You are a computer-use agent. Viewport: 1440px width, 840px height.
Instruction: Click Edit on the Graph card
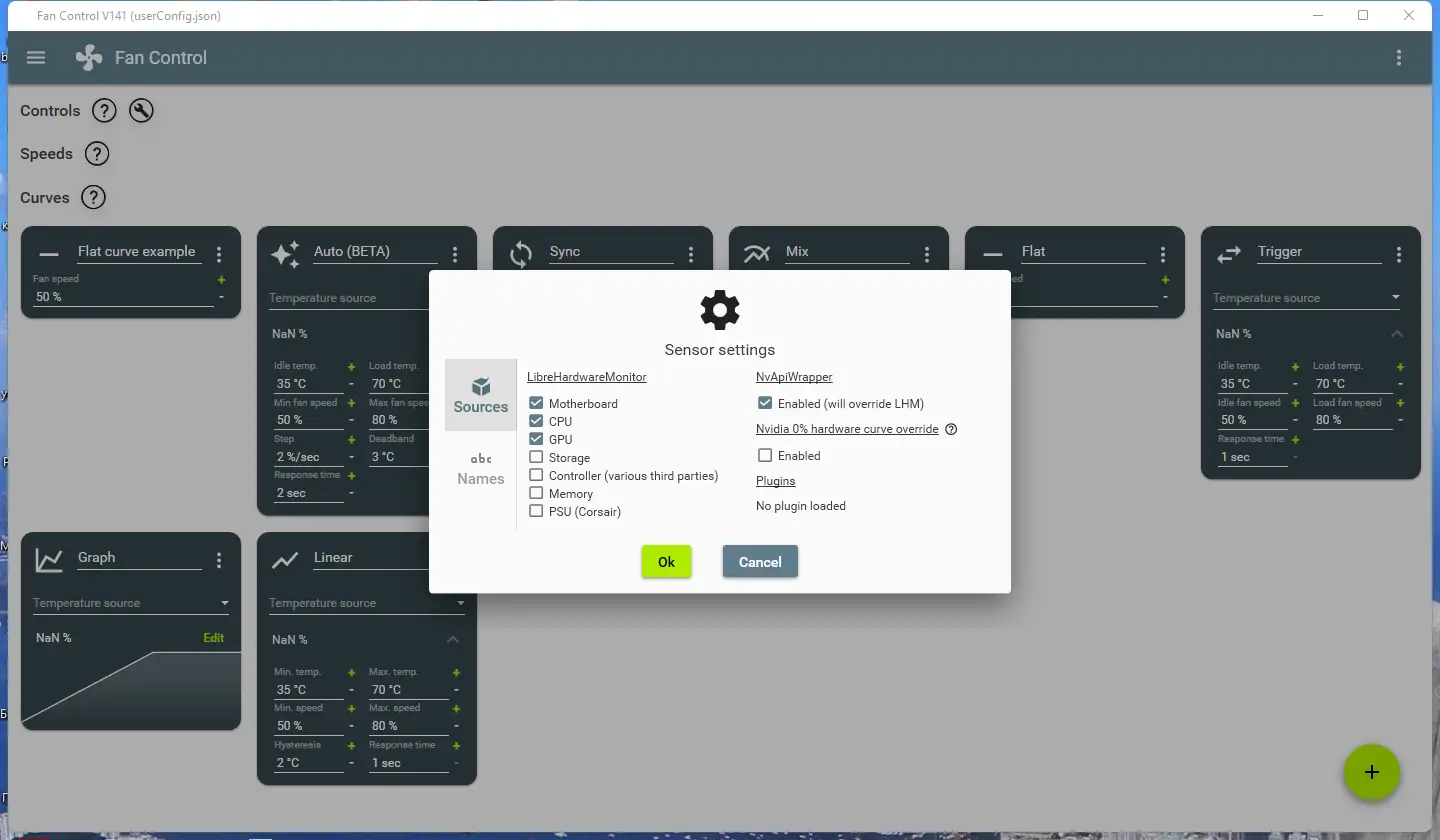click(x=213, y=638)
